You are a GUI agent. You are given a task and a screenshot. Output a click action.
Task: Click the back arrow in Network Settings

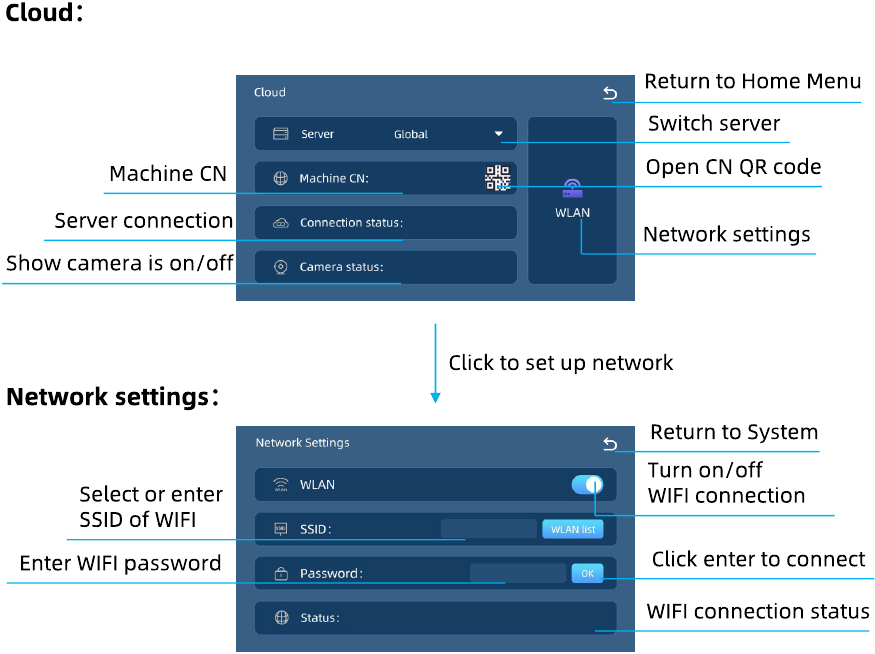tap(610, 444)
